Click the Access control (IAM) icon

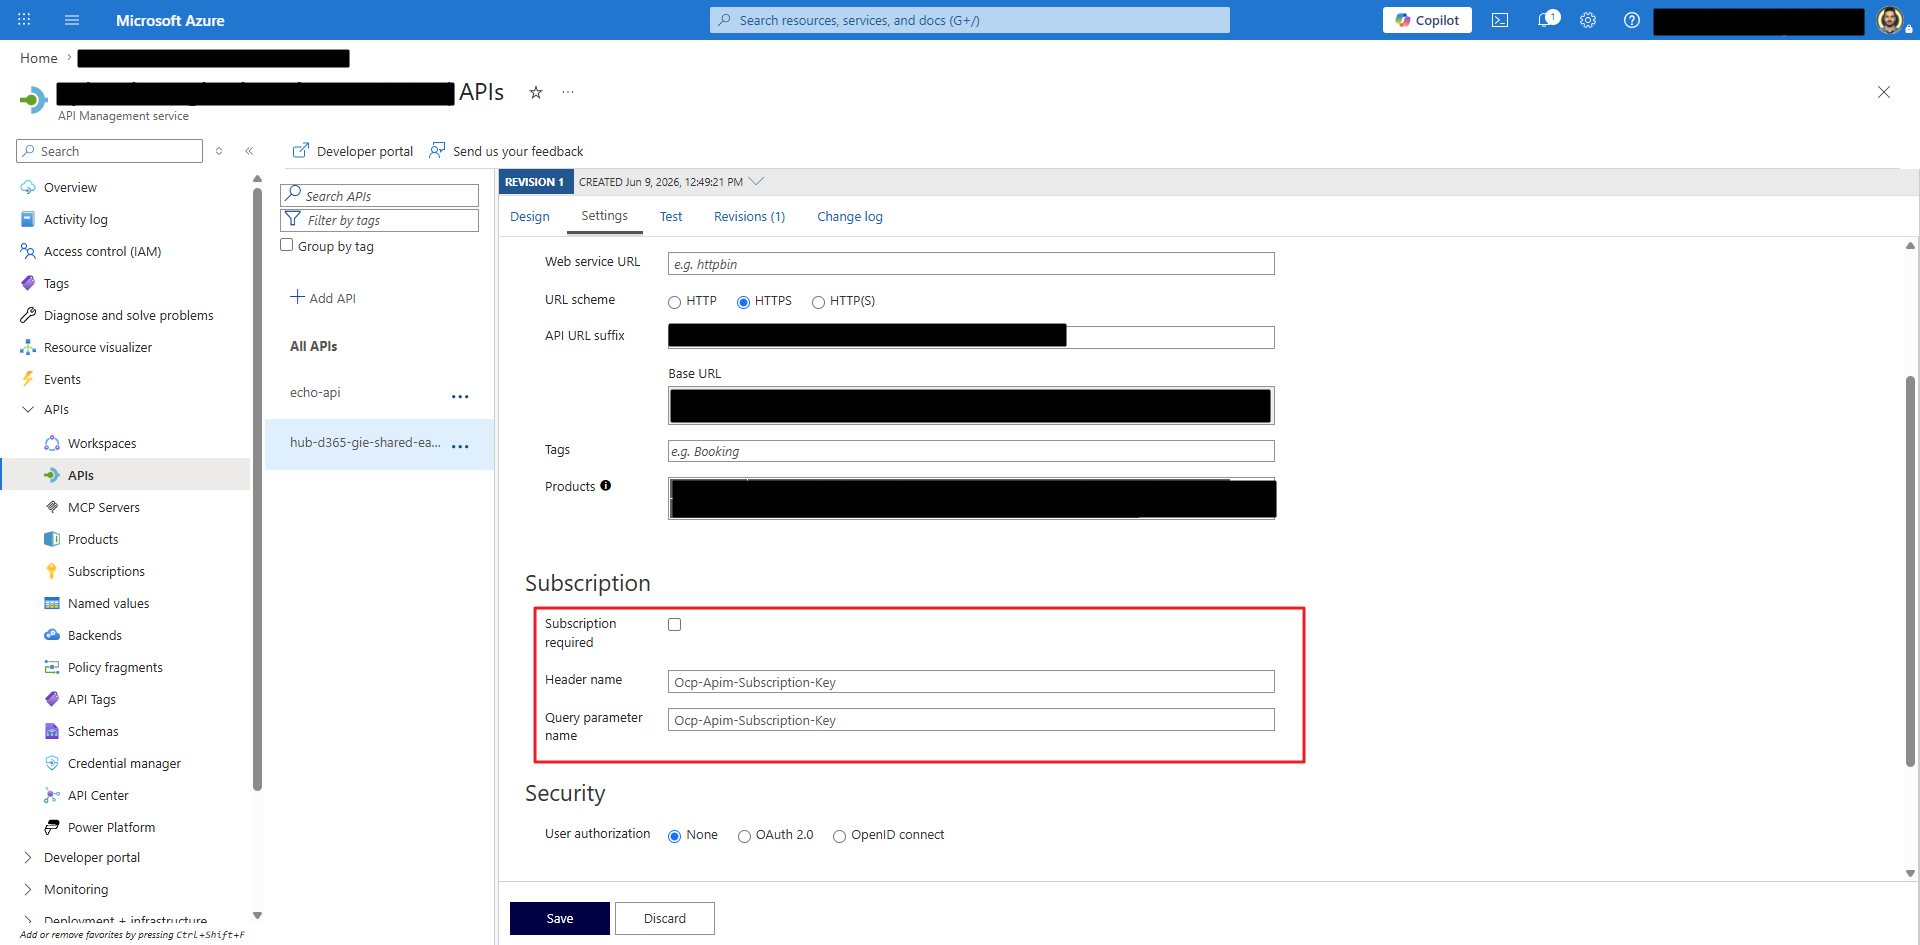pos(28,251)
